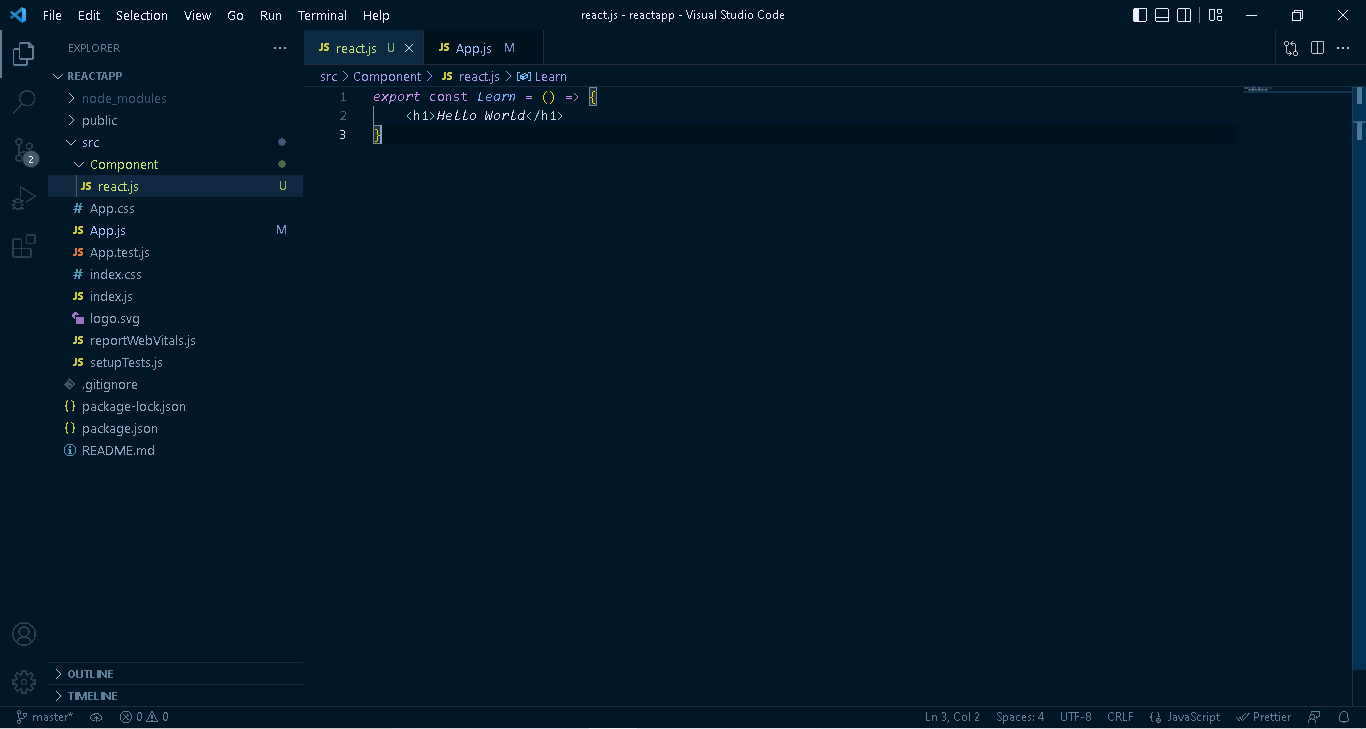Toggle the primary side bar layout button
Viewport: 1366px width, 729px height.
coord(1140,15)
